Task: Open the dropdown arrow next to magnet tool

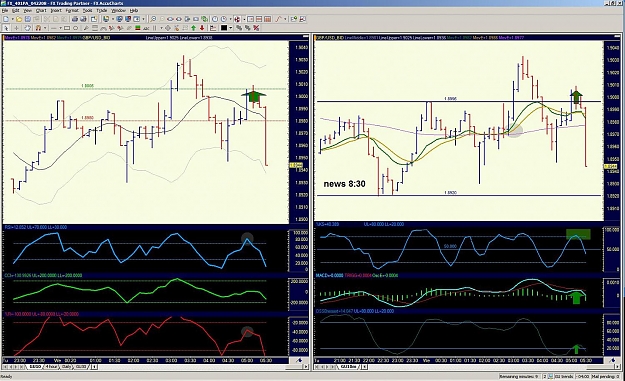Action: 45,28
